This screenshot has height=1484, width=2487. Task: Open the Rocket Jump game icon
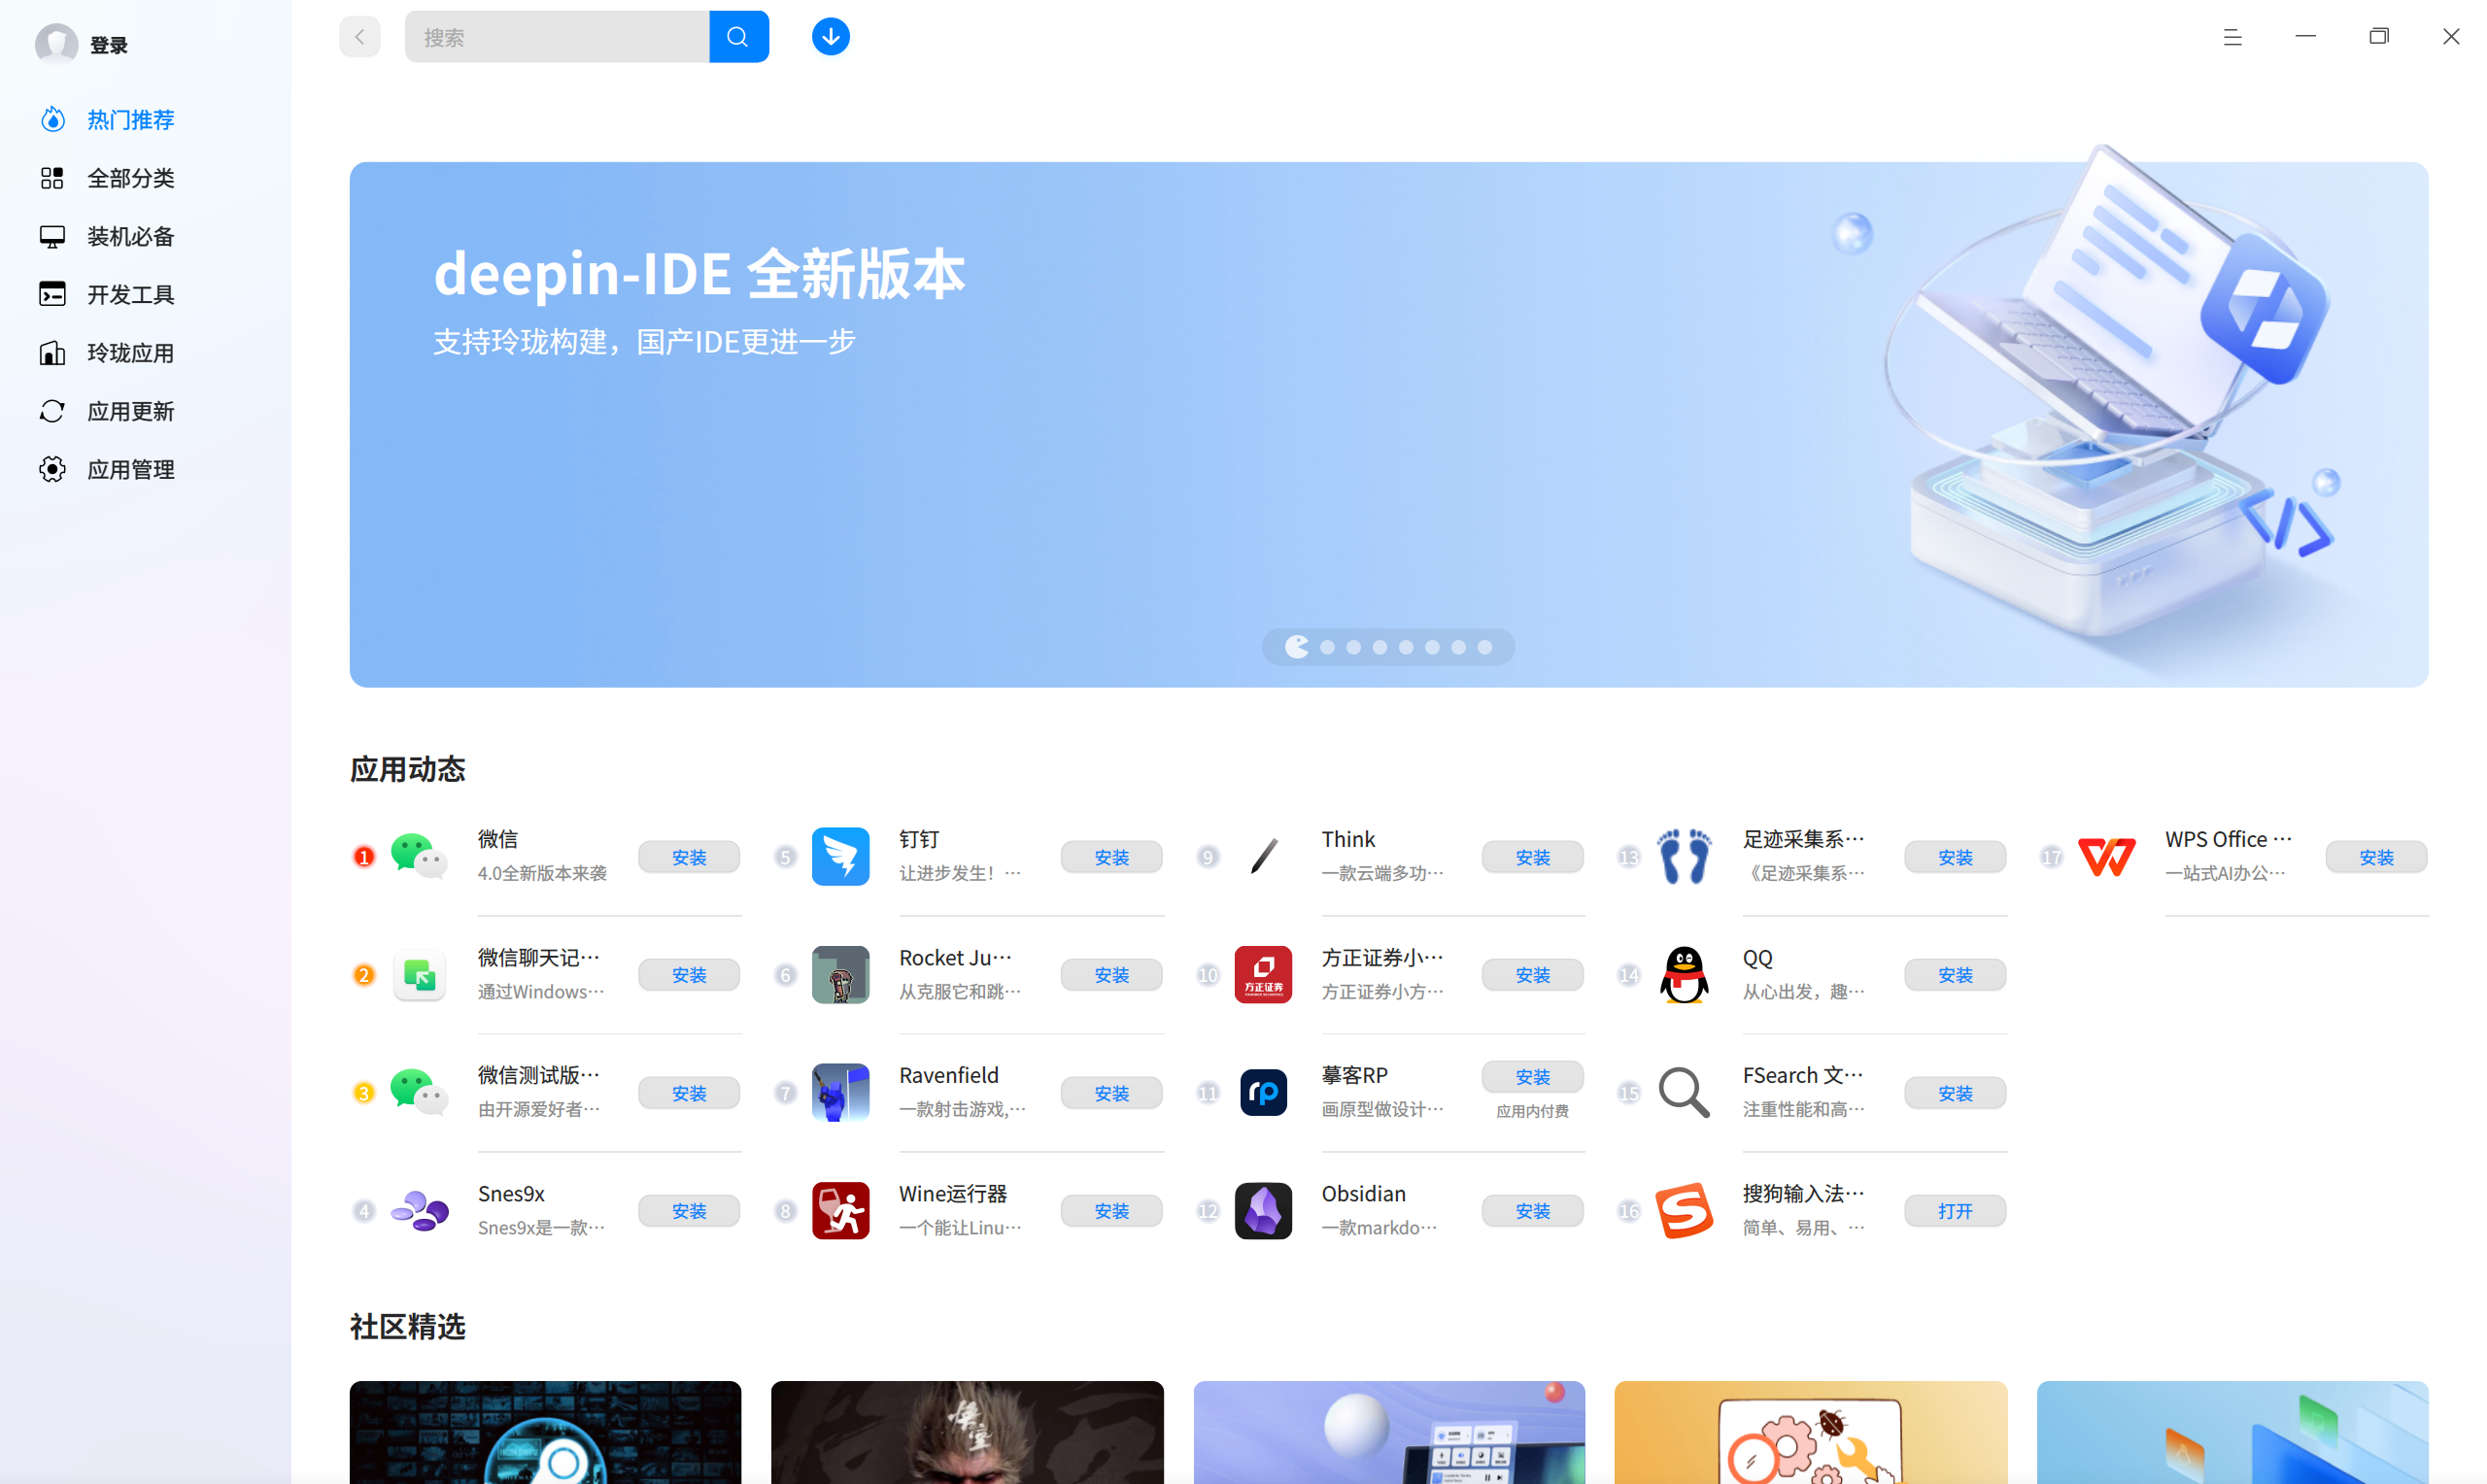click(840, 975)
